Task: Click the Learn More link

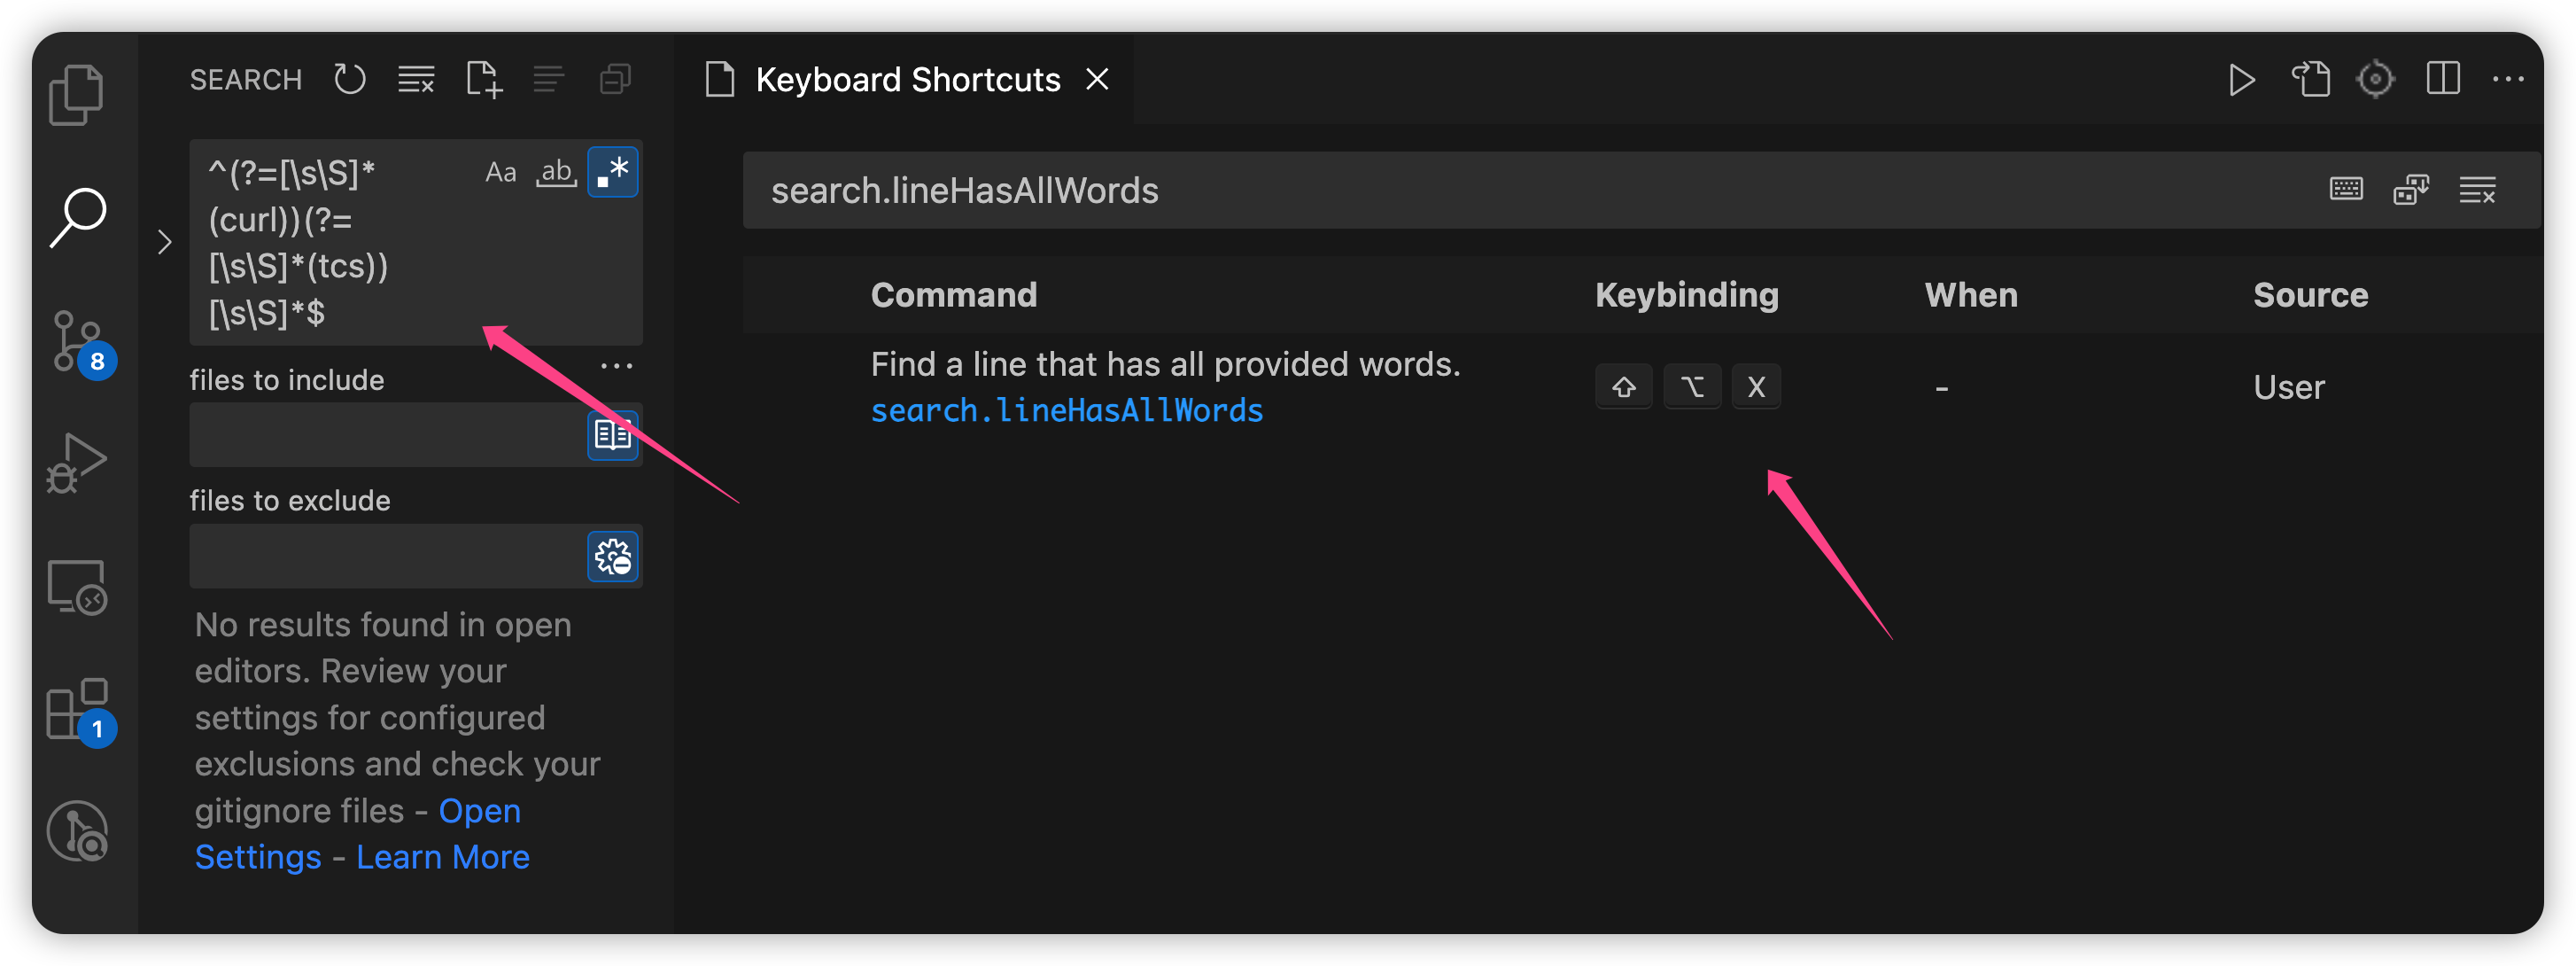Action: pyautogui.click(x=442, y=857)
